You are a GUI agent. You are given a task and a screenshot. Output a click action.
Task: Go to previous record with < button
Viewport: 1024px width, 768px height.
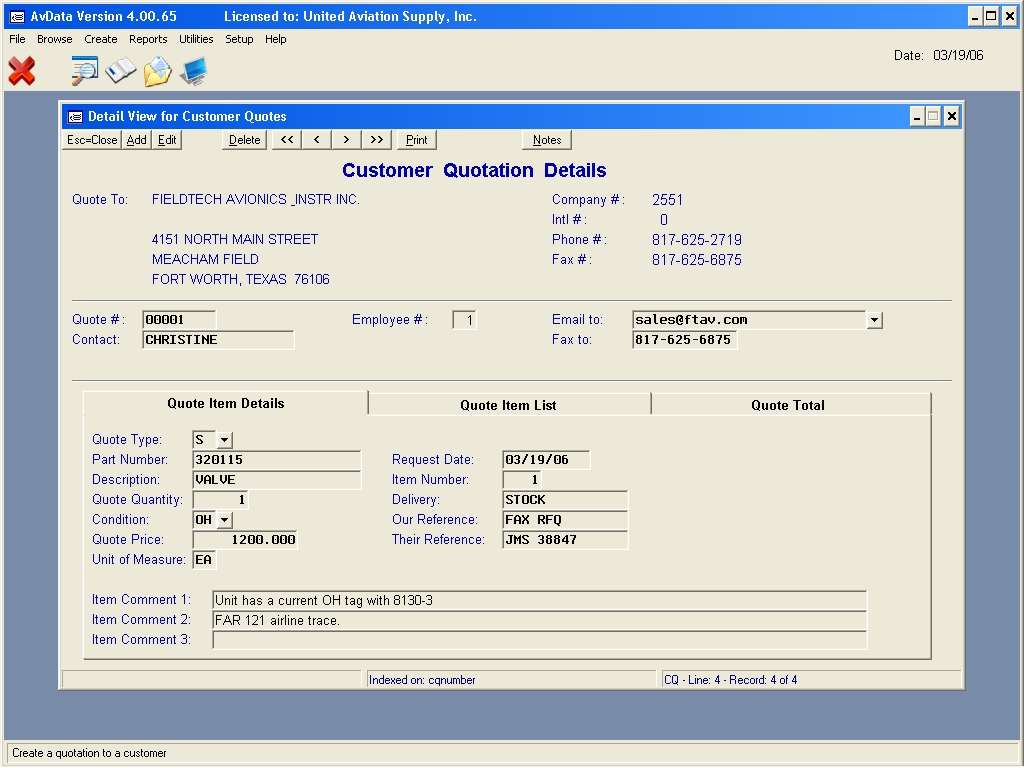pos(316,140)
